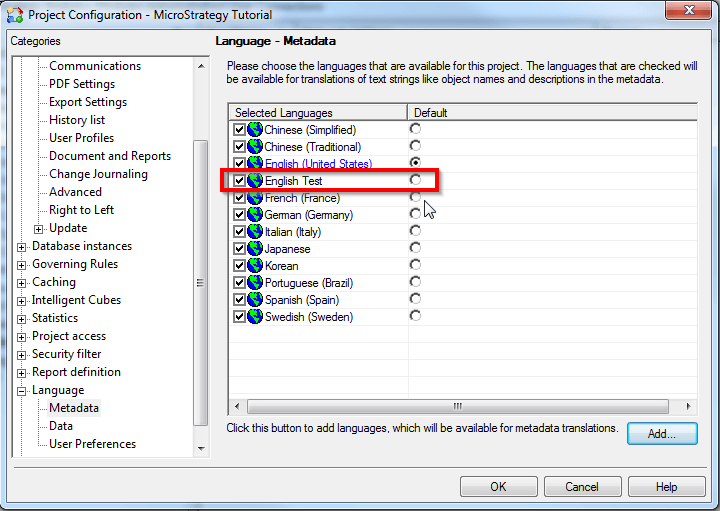Click the globe icon beside Chinese (Simplified)
The width and height of the screenshot is (720, 511).
[x=255, y=129]
